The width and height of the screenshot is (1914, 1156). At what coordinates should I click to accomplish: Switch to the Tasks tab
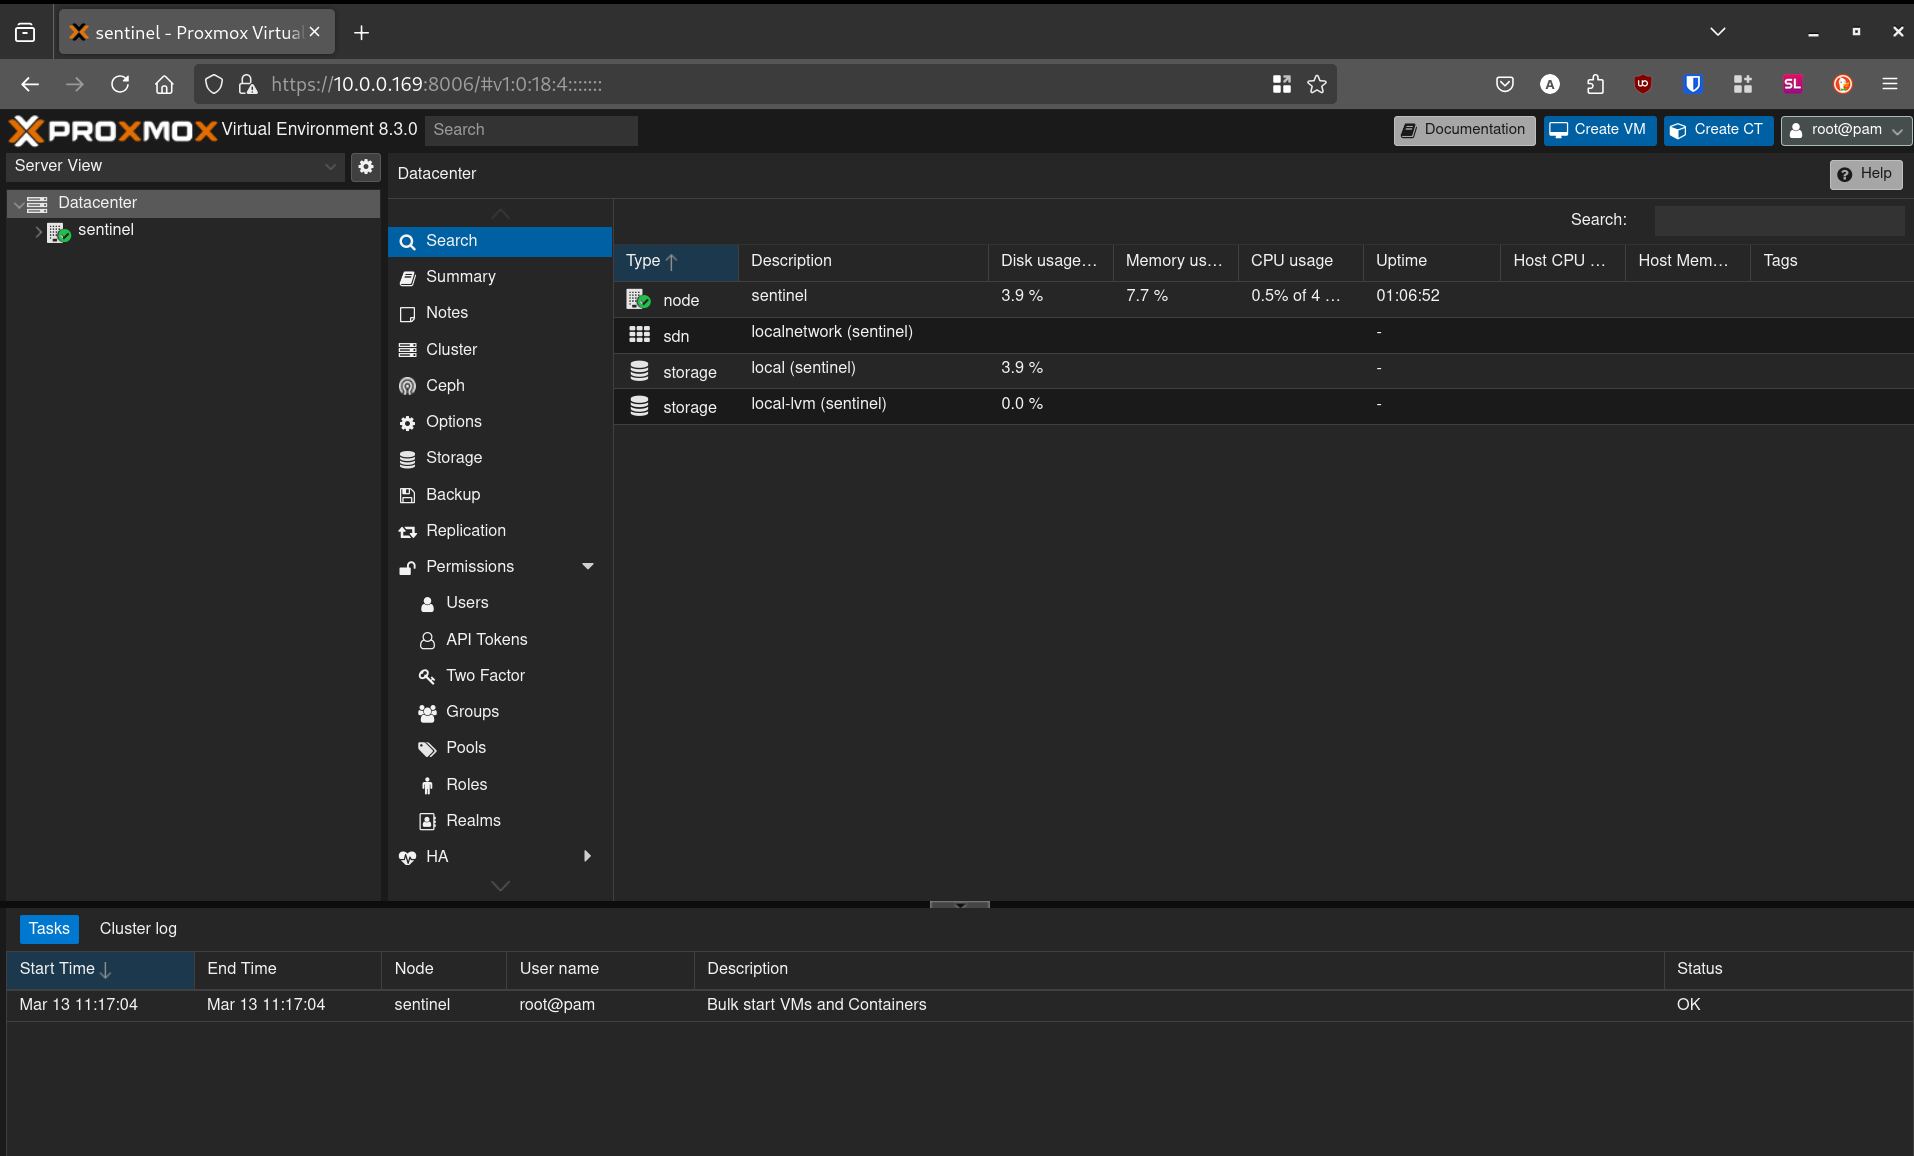[x=49, y=929]
